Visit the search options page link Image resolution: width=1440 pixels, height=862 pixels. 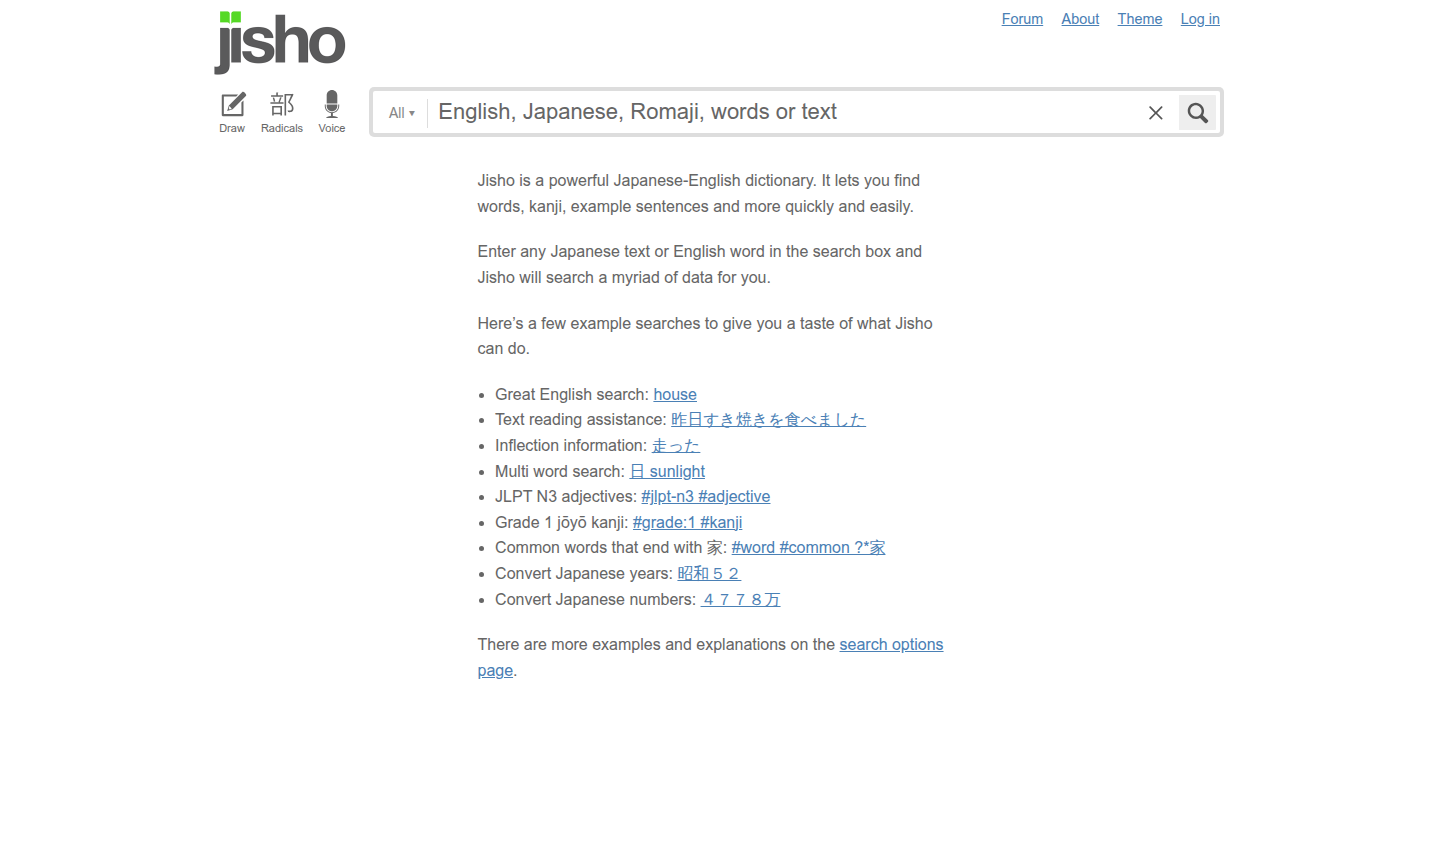point(890,645)
